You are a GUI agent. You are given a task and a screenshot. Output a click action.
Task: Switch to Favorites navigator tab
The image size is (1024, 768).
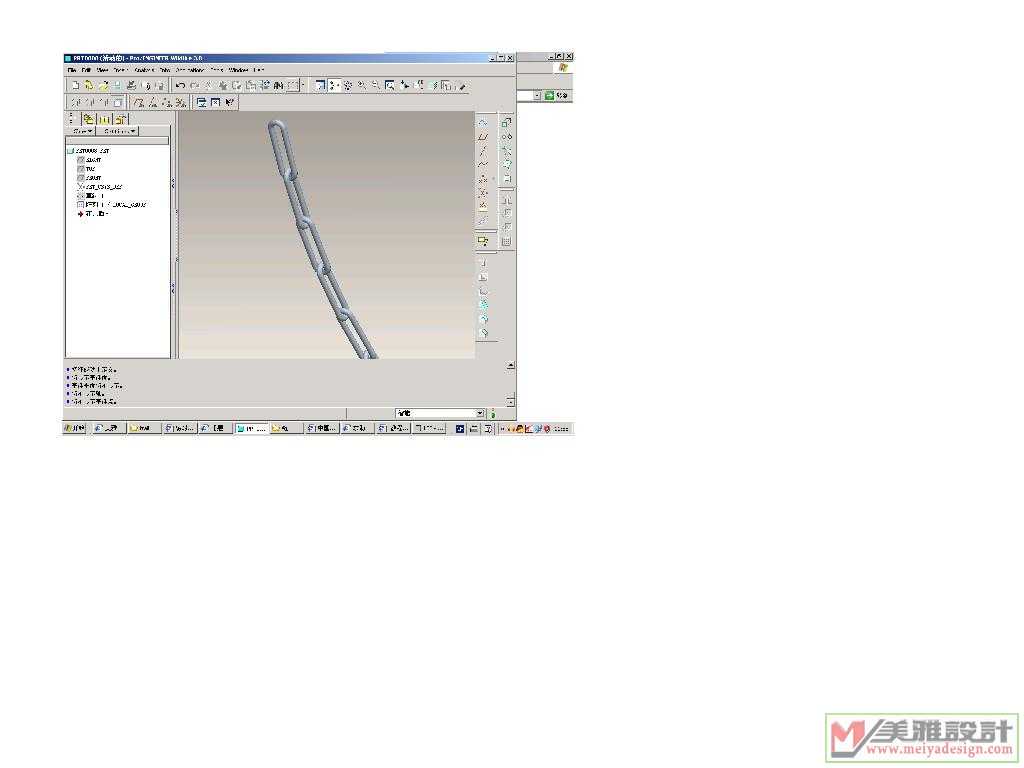click(x=120, y=120)
